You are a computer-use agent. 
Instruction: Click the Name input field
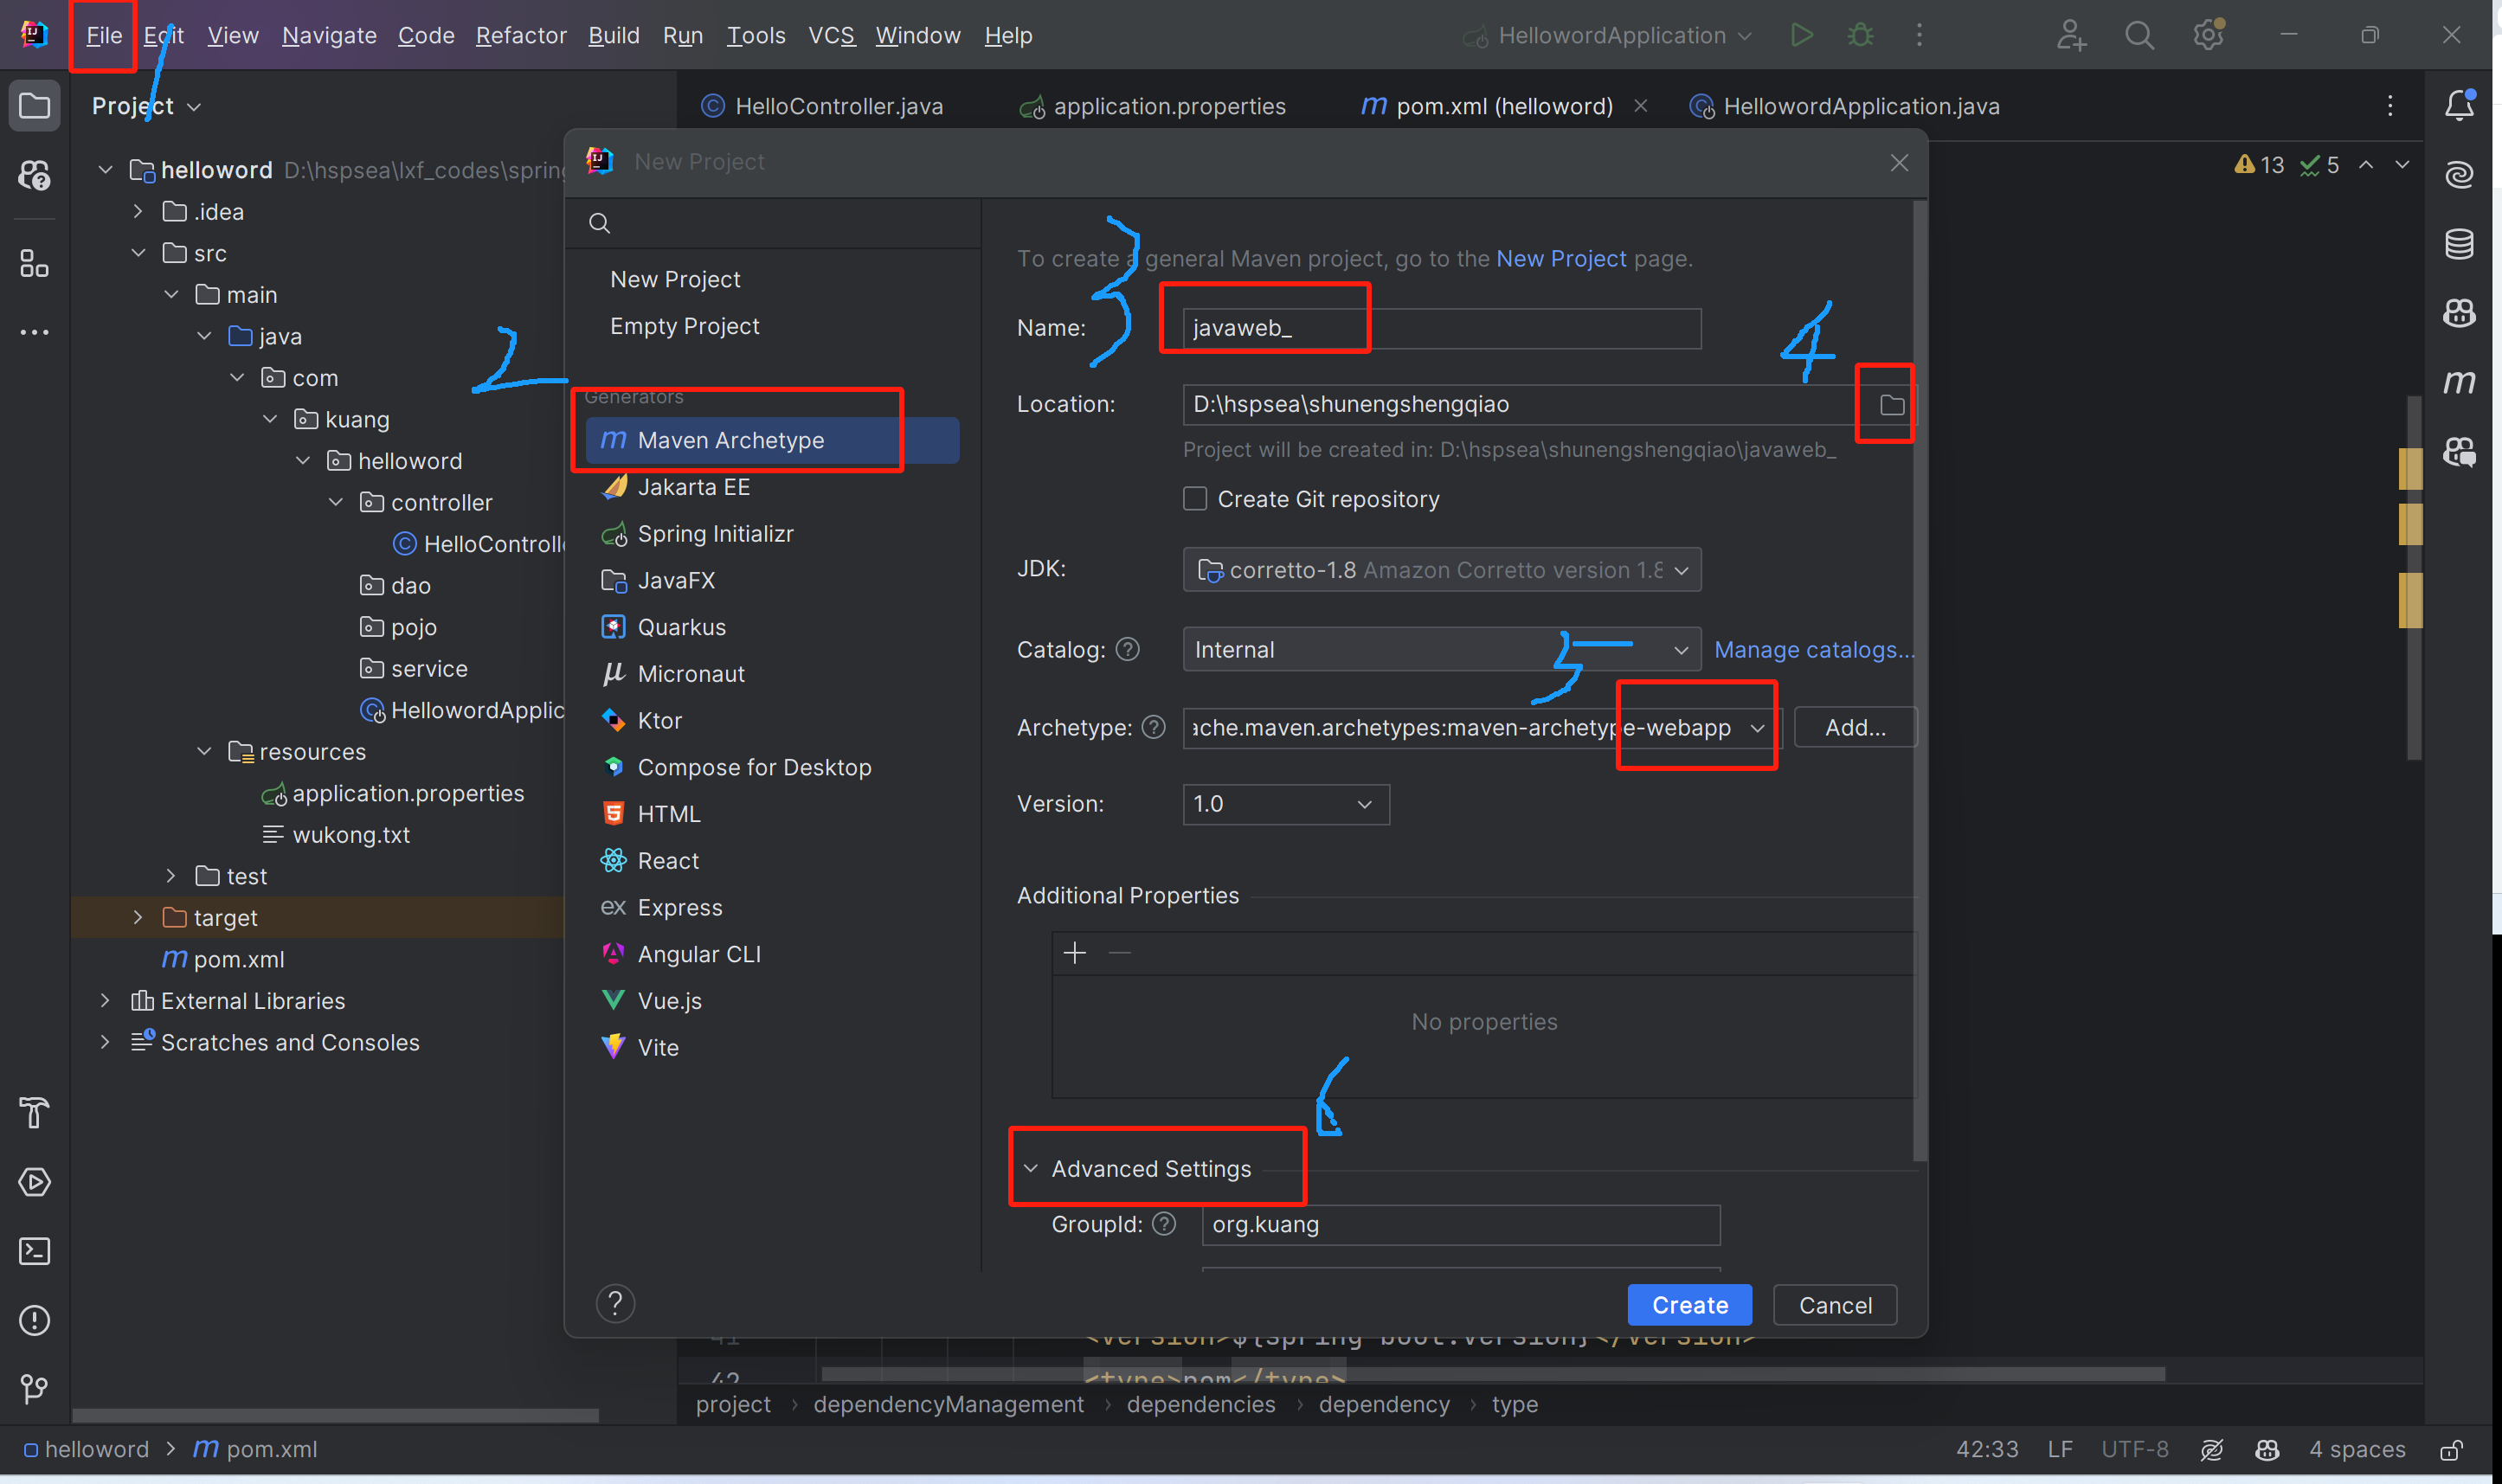click(1441, 328)
